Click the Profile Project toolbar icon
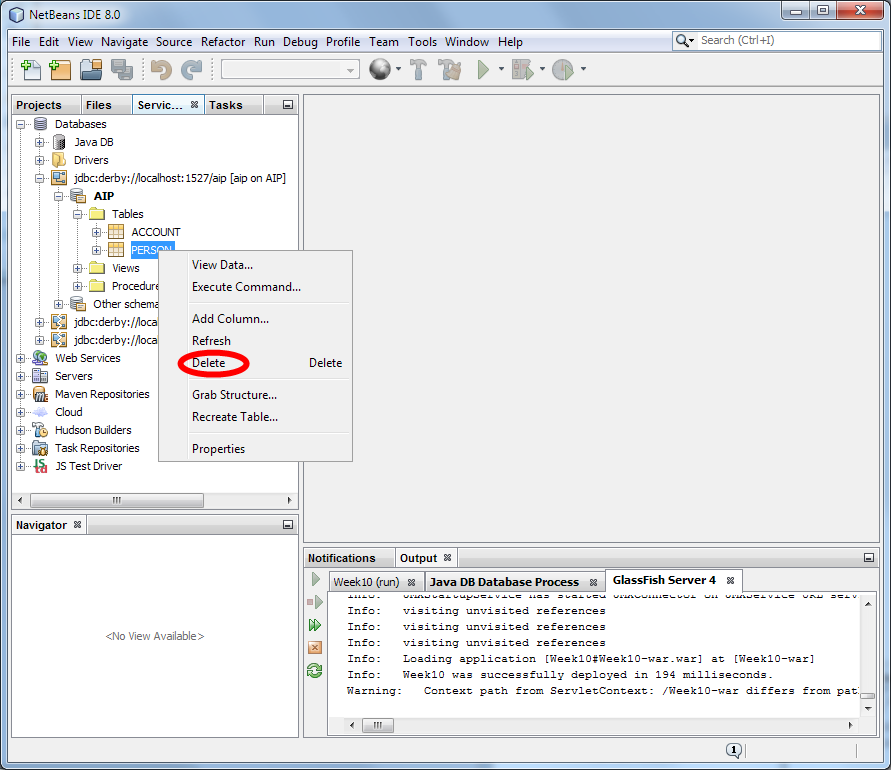The height and width of the screenshot is (770, 891). pyautogui.click(x=563, y=69)
